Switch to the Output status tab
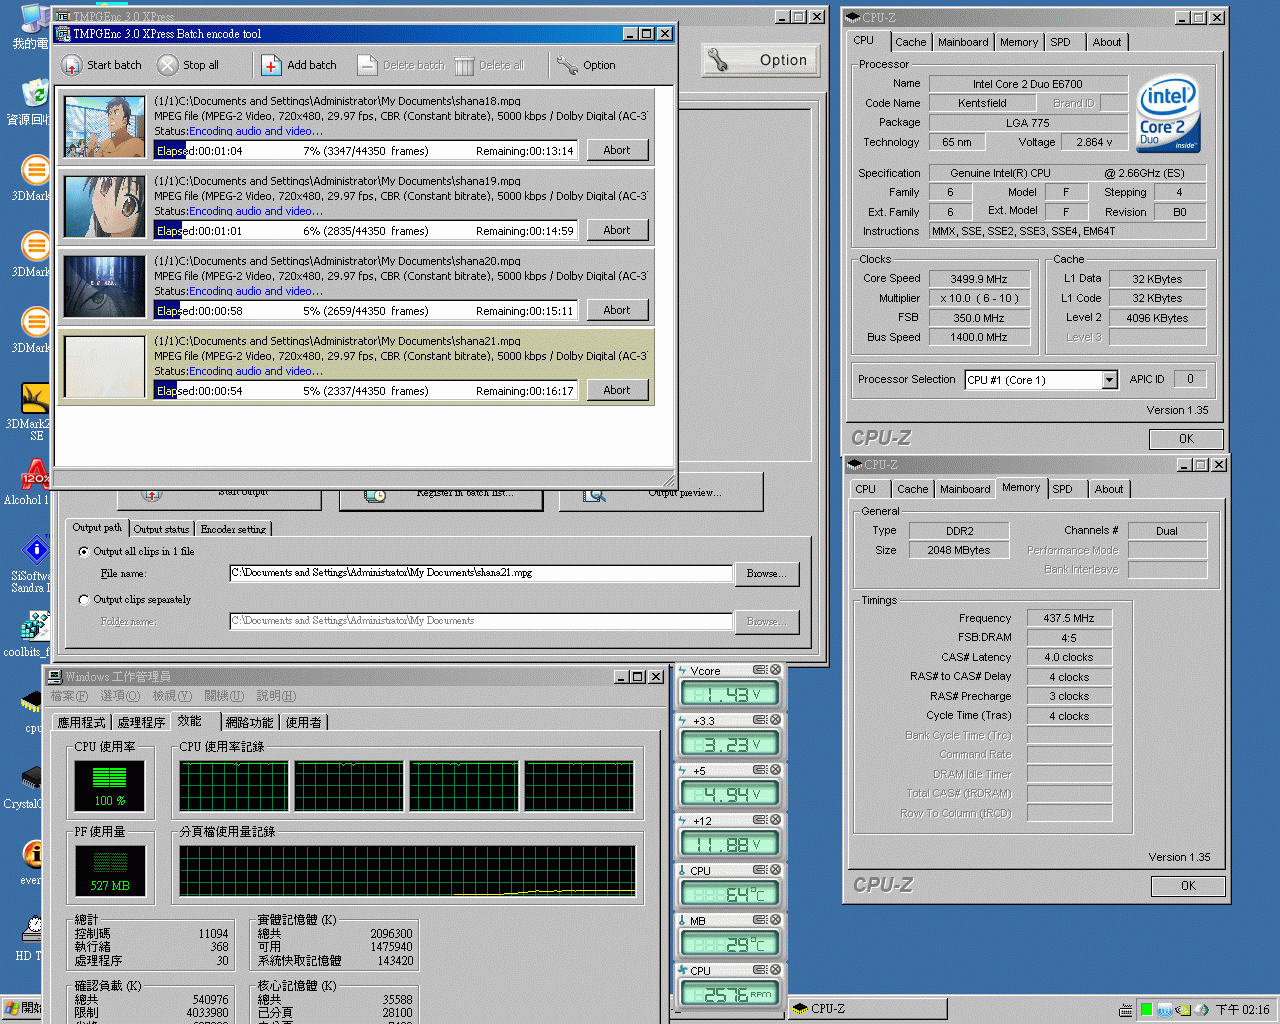 coord(161,529)
